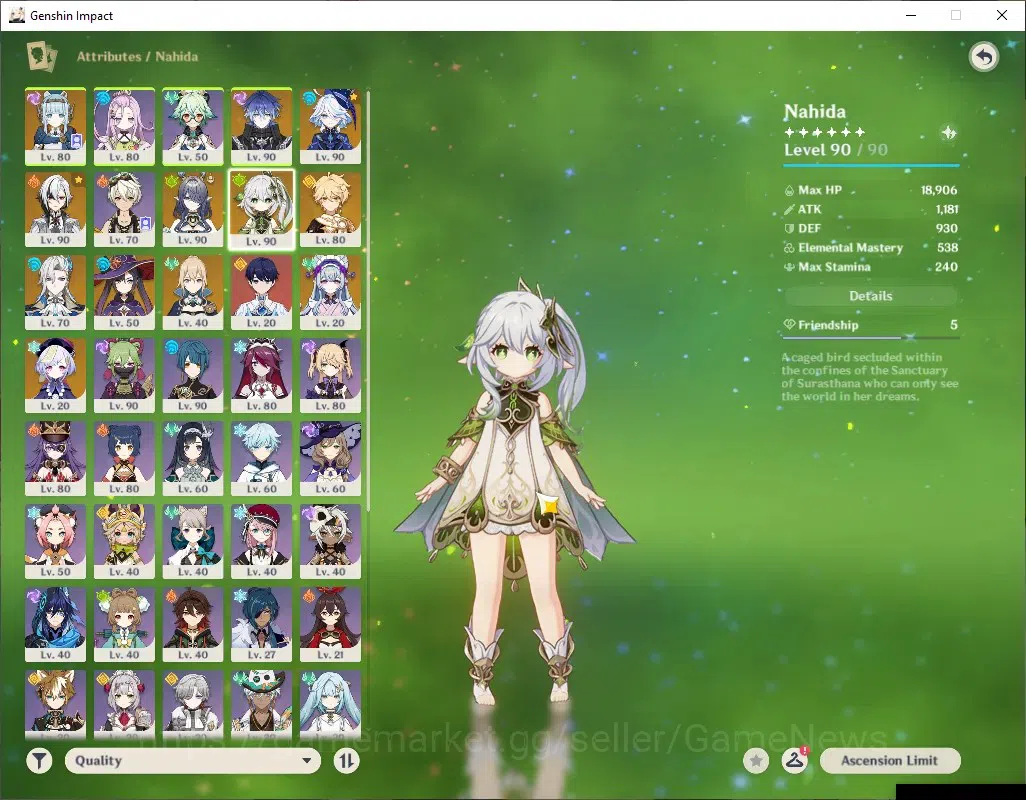Click the DEF stat row
The height and width of the screenshot is (800, 1026).
[870, 228]
